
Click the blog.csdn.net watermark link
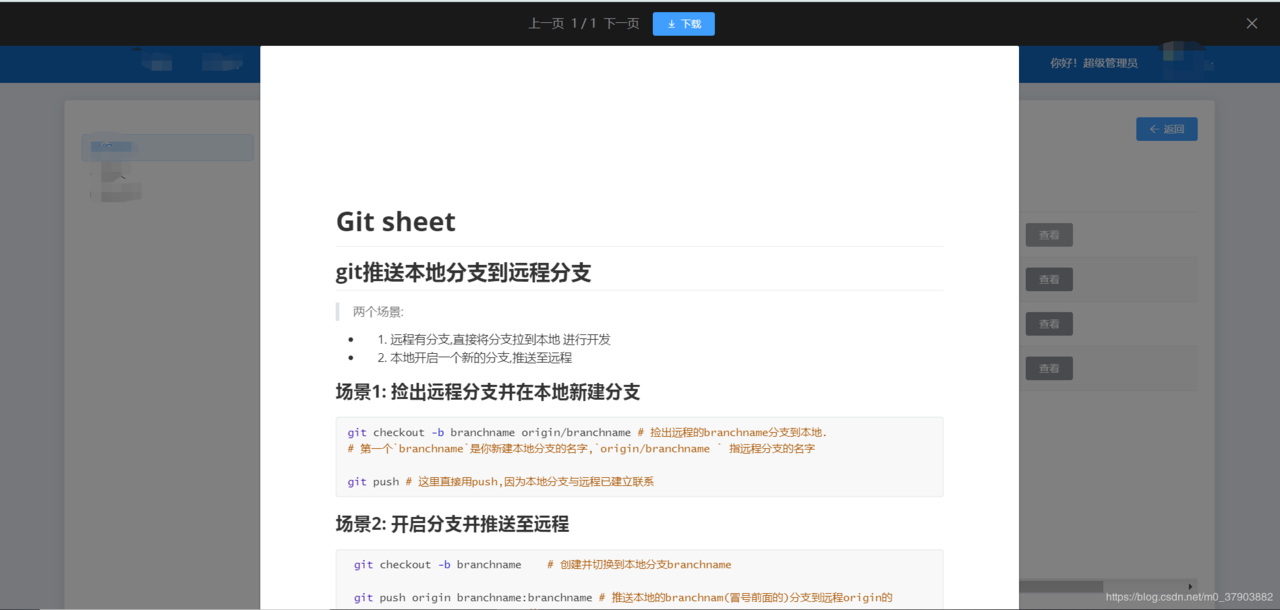[1189, 597]
